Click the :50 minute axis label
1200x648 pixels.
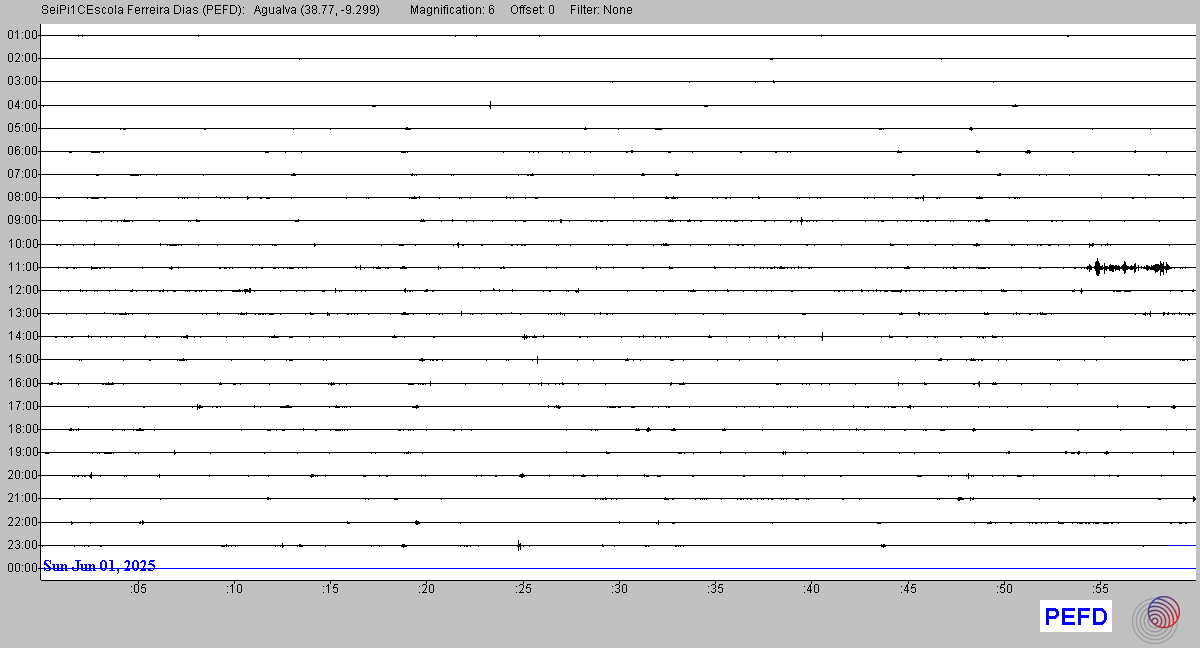(x=1005, y=589)
